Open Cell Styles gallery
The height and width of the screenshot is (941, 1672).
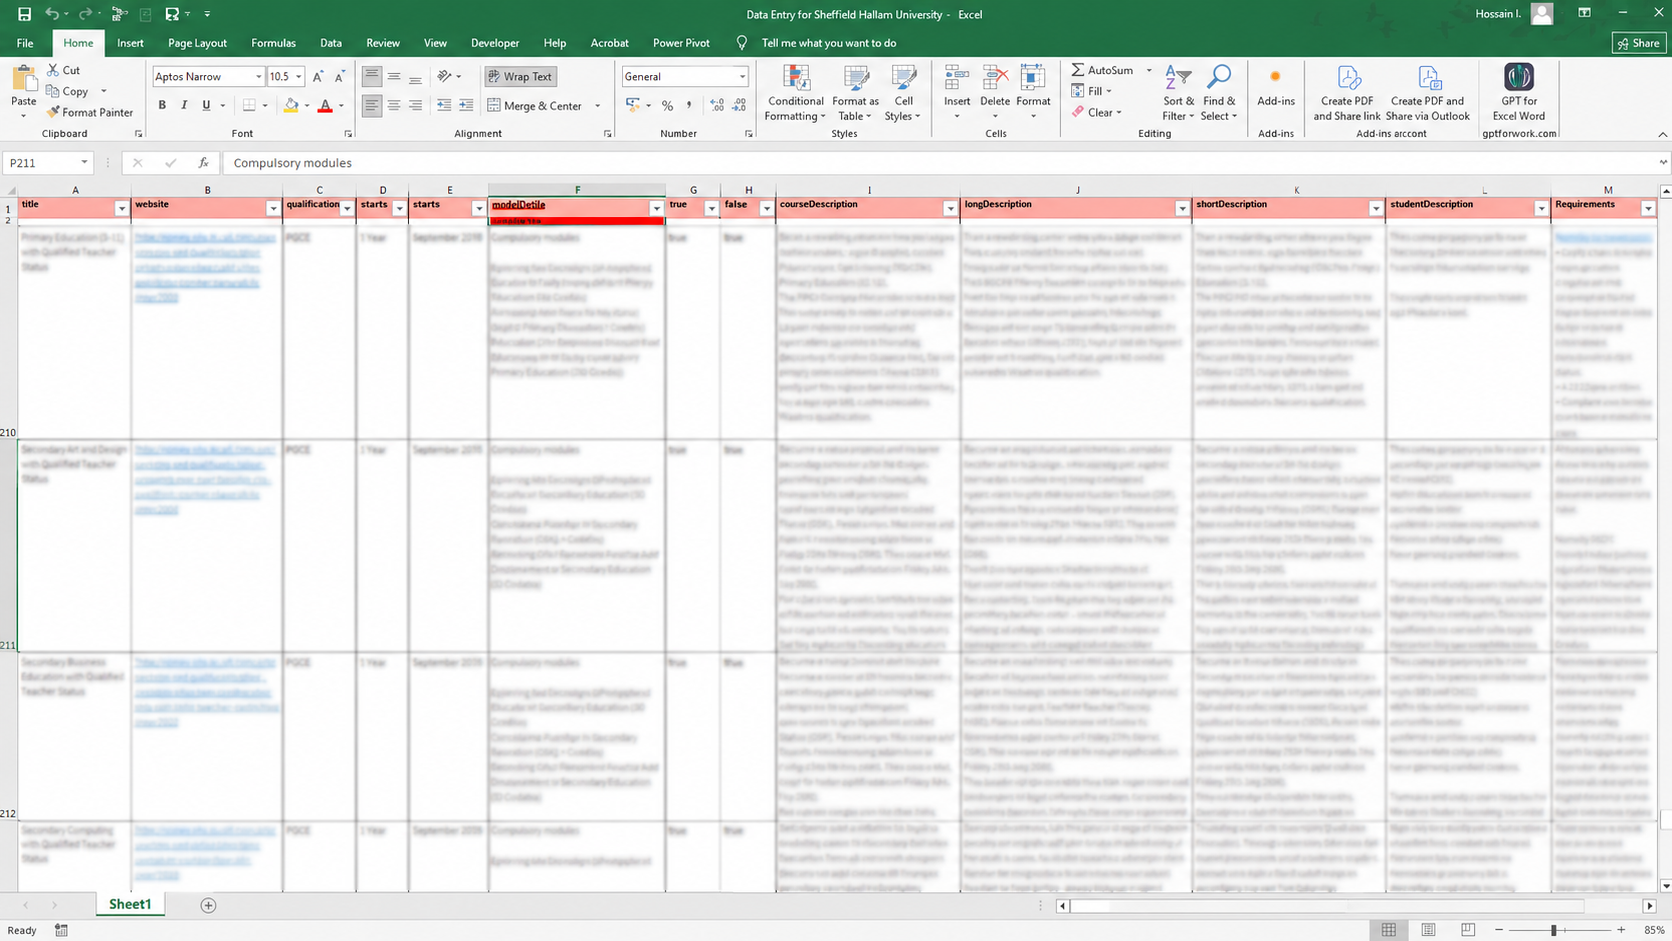903,93
